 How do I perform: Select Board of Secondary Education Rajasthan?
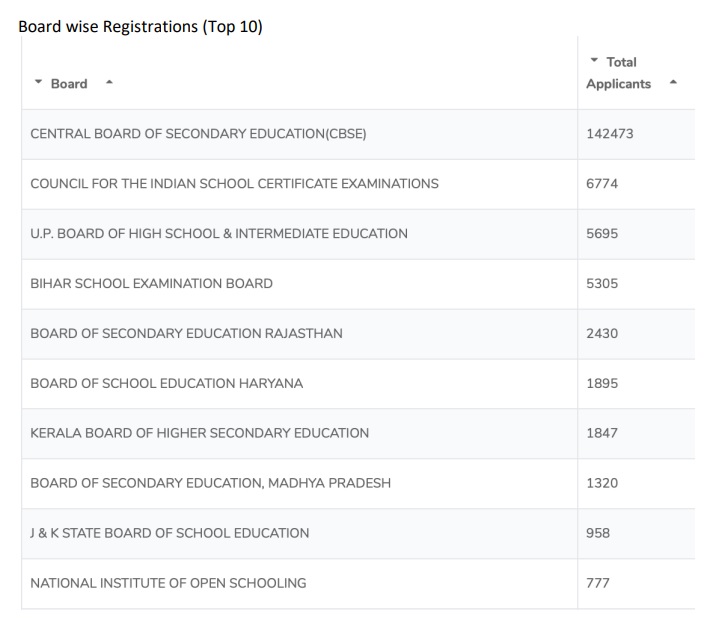pos(187,333)
